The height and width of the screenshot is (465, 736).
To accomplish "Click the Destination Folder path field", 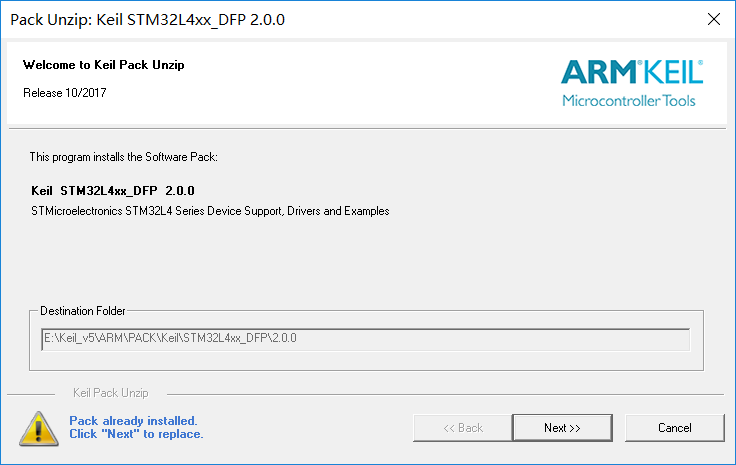I will [365, 339].
